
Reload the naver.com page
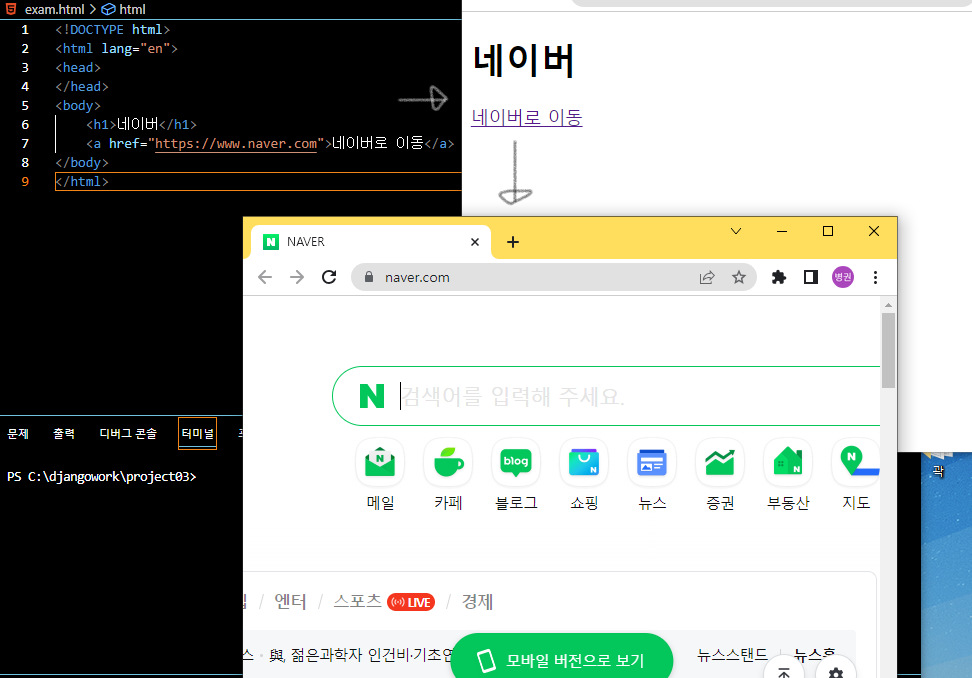pyautogui.click(x=329, y=277)
